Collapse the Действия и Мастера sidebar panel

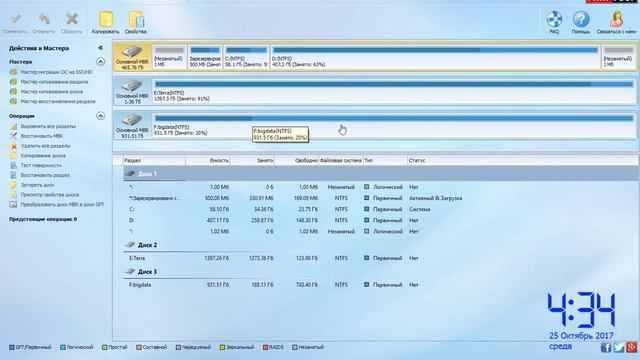click(x=100, y=48)
